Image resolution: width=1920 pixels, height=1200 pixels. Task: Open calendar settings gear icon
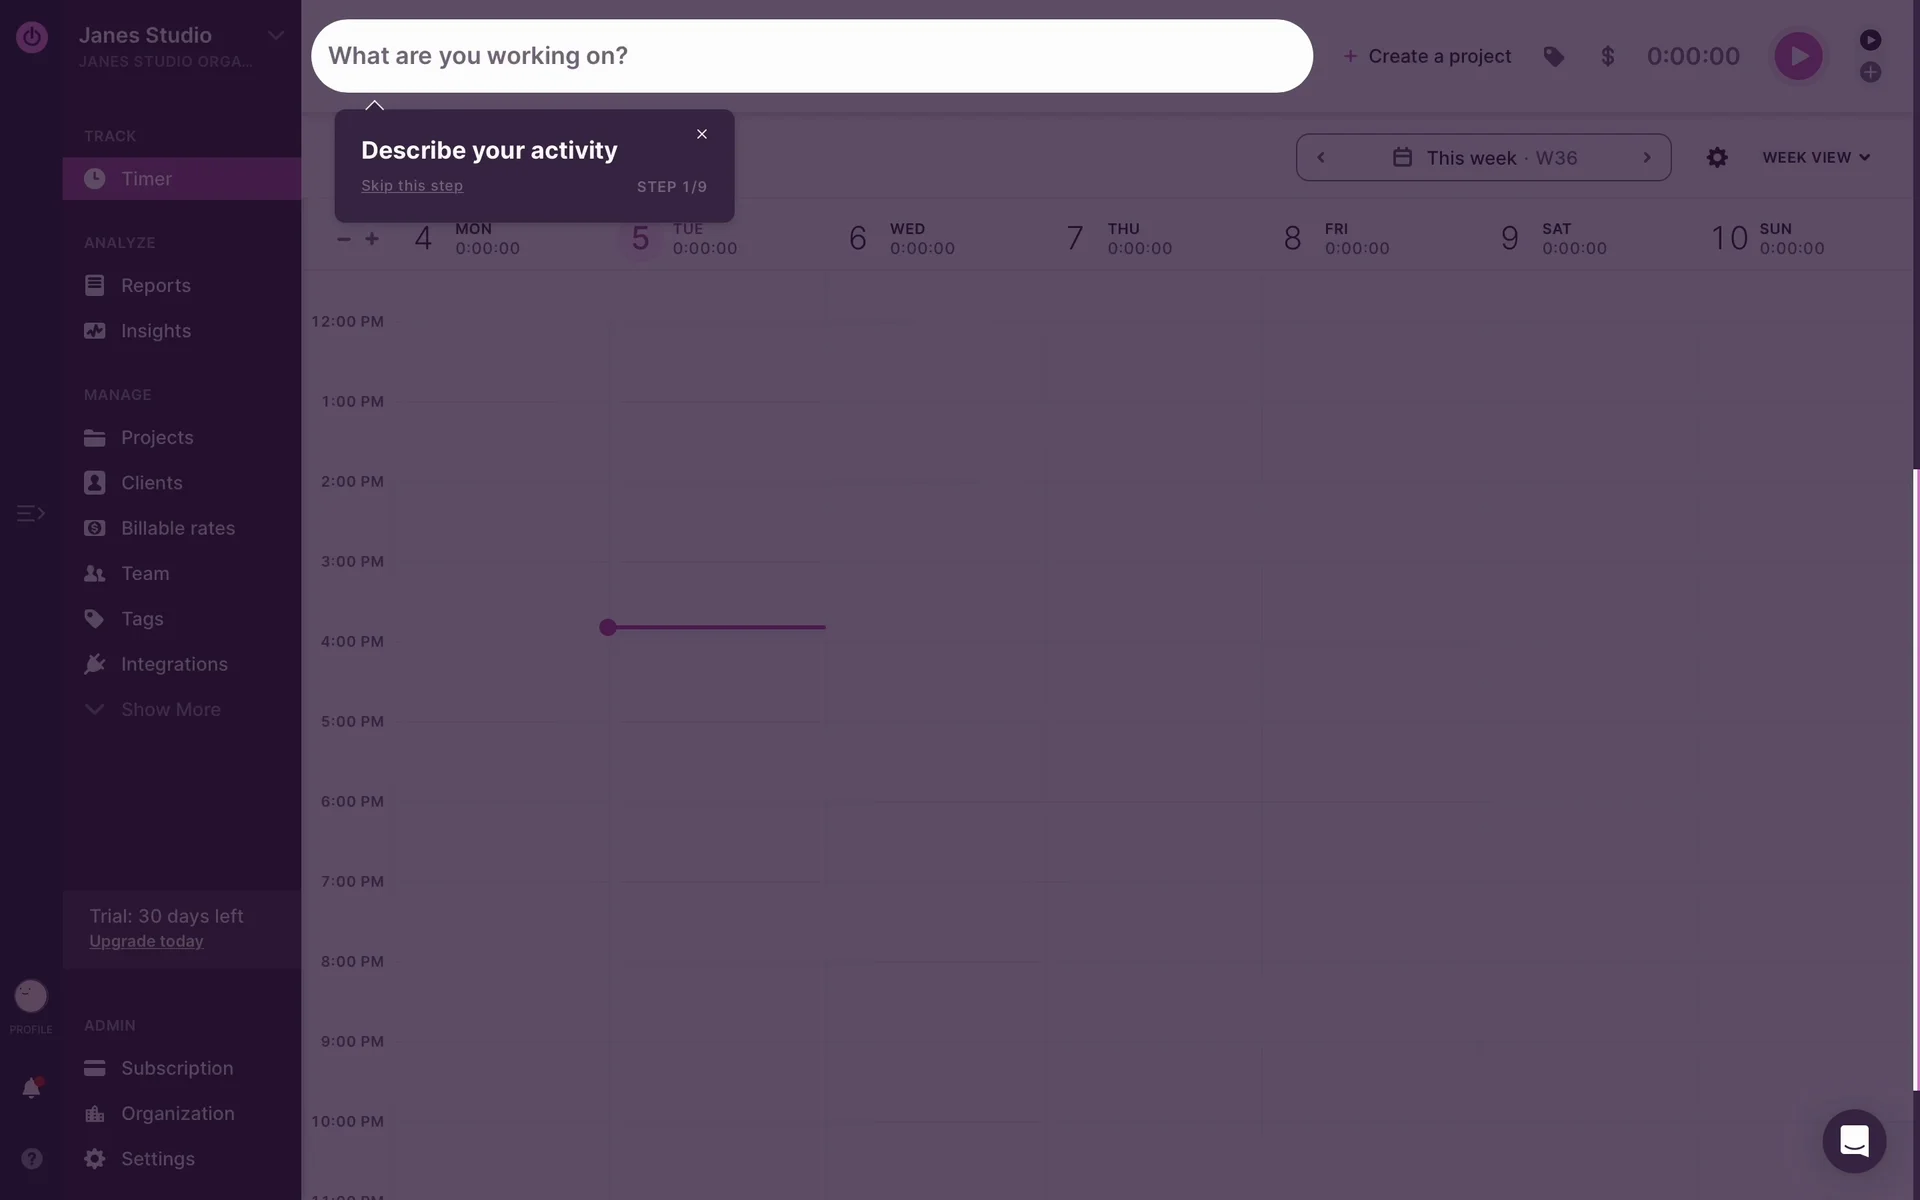(x=1716, y=158)
